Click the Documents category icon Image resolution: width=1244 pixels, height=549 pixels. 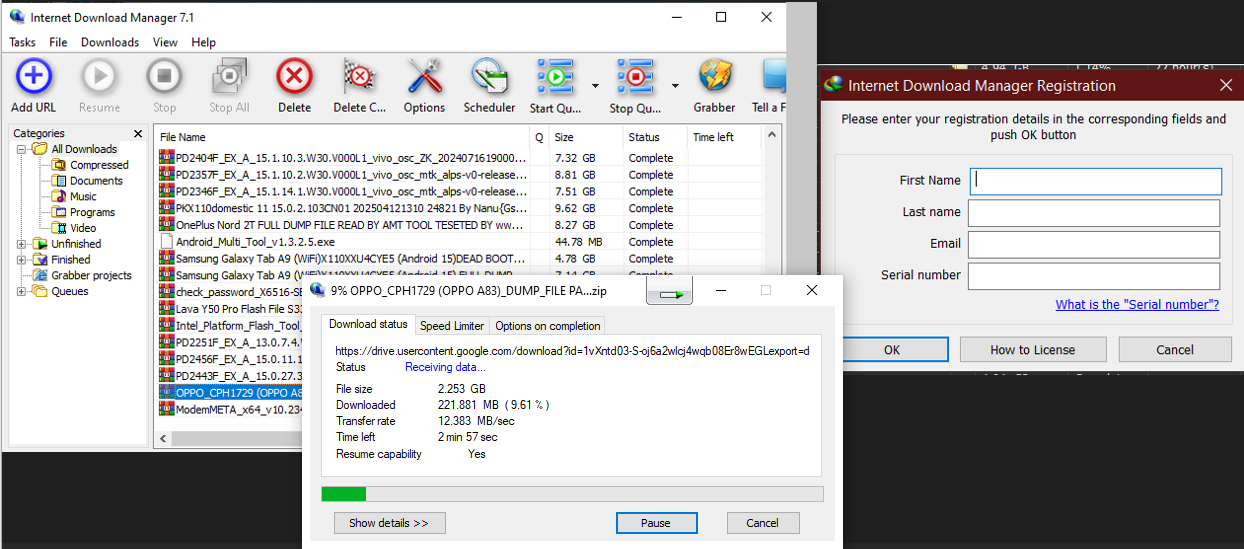pyautogui.click(x=60, y=181)
